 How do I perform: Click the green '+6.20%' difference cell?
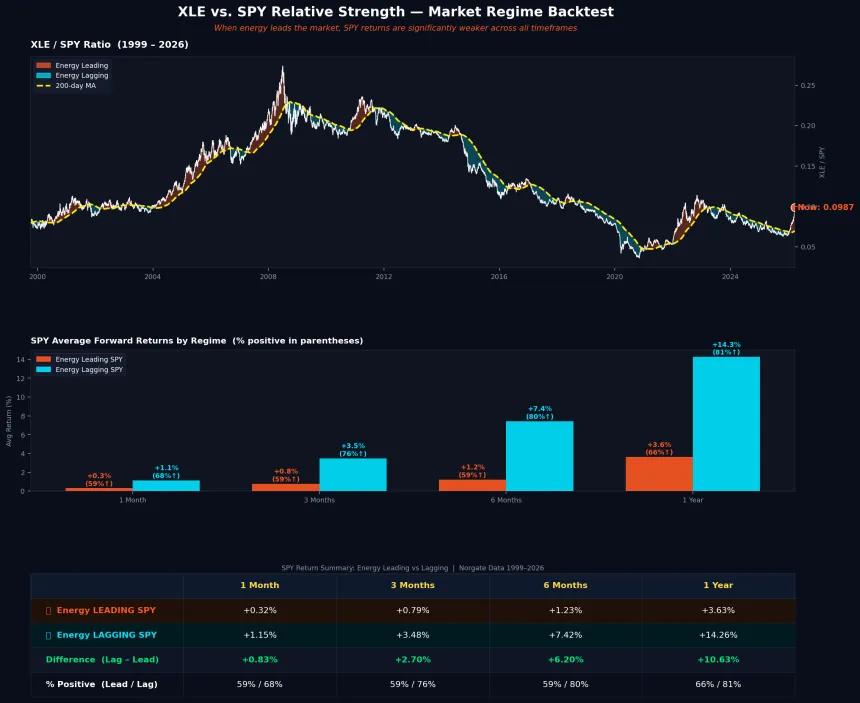pos(565,660)
